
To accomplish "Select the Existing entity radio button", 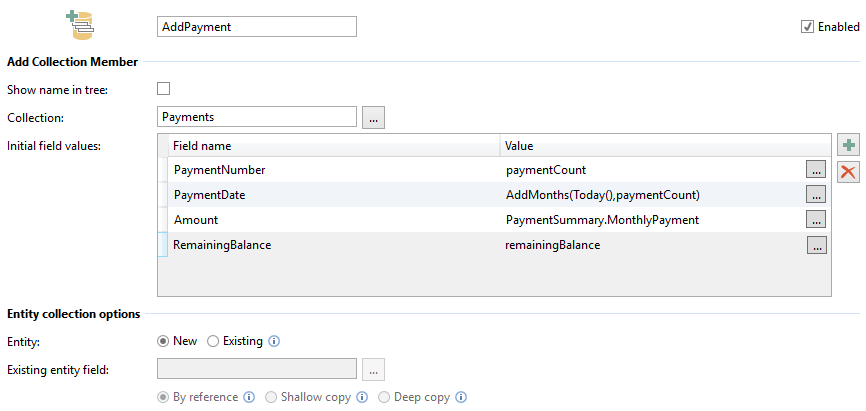I will [212, 341].
